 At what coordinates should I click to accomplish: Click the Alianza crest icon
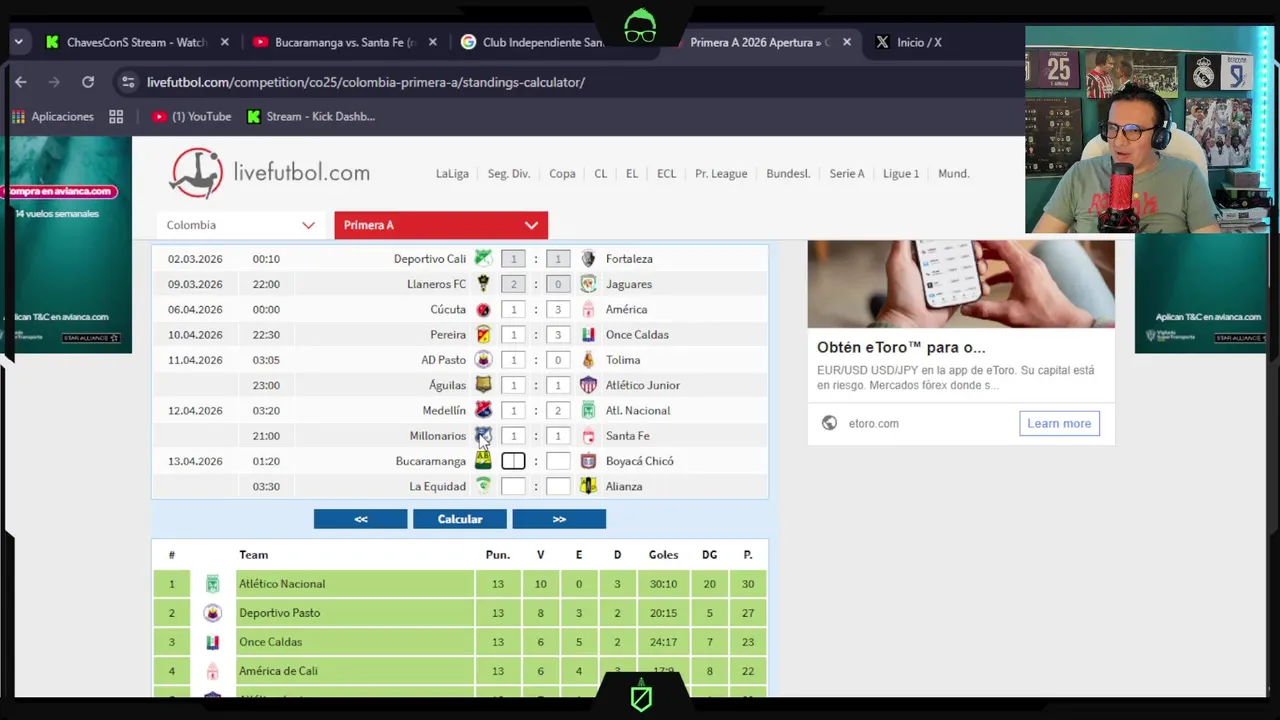pyautogui.click(x=588, y=486)
